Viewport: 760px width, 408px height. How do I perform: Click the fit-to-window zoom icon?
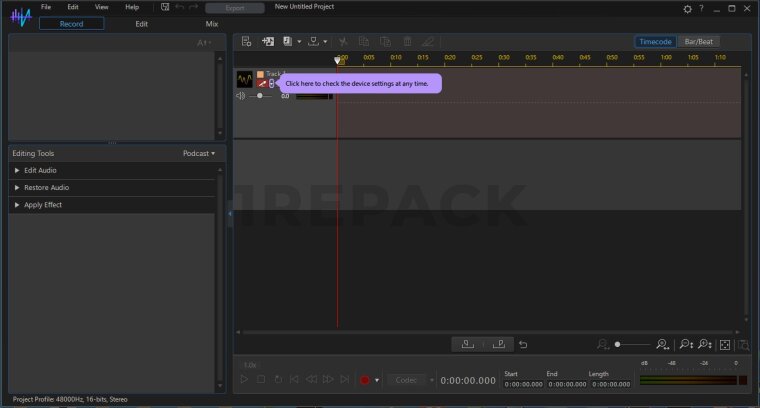(725, 344)
